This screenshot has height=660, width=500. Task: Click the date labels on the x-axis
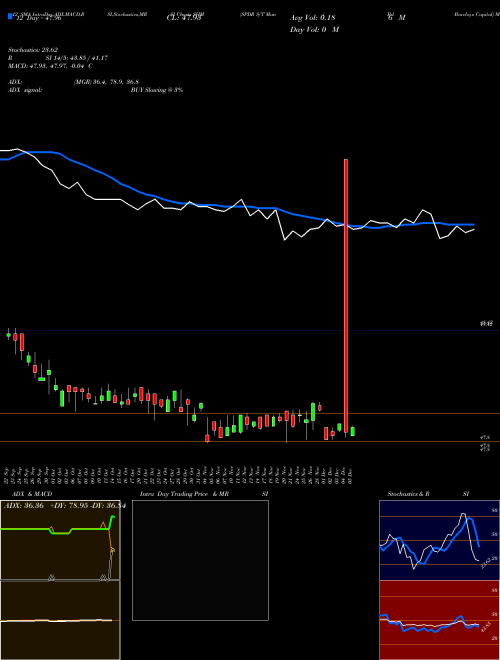point(179,475)
